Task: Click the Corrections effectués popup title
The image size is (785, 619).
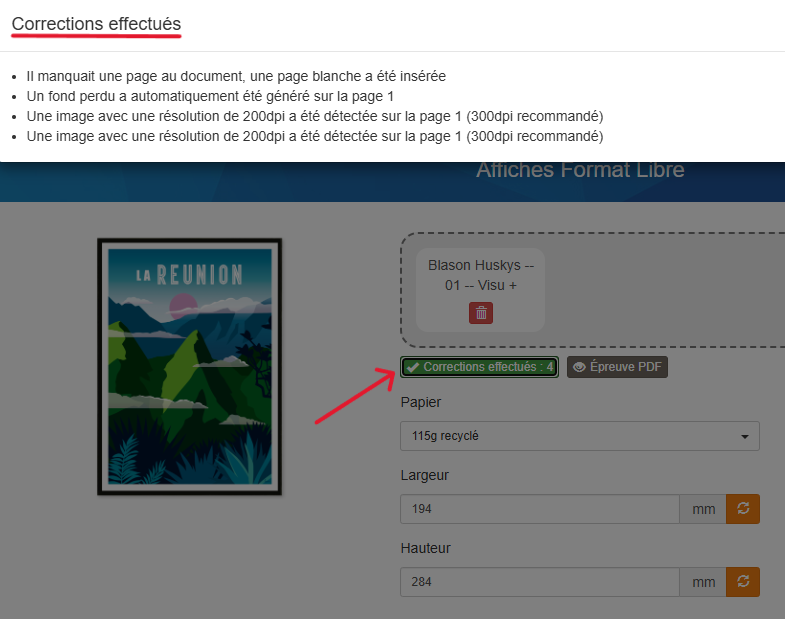Action: (96, 24)
